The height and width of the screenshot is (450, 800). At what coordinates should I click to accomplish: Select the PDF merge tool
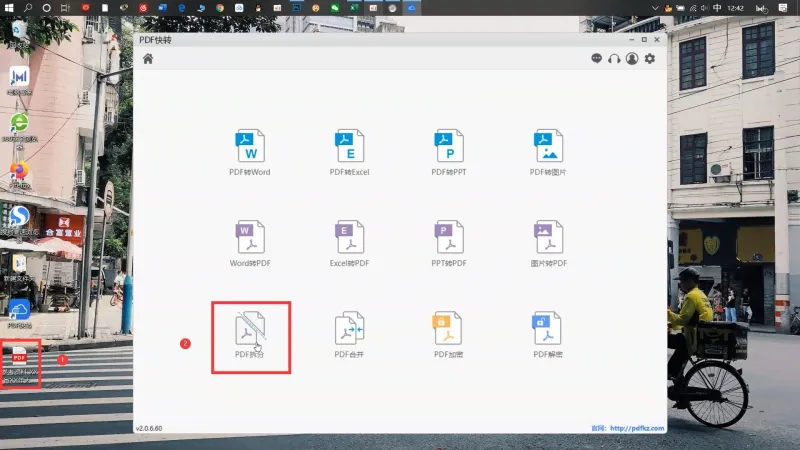349,335
